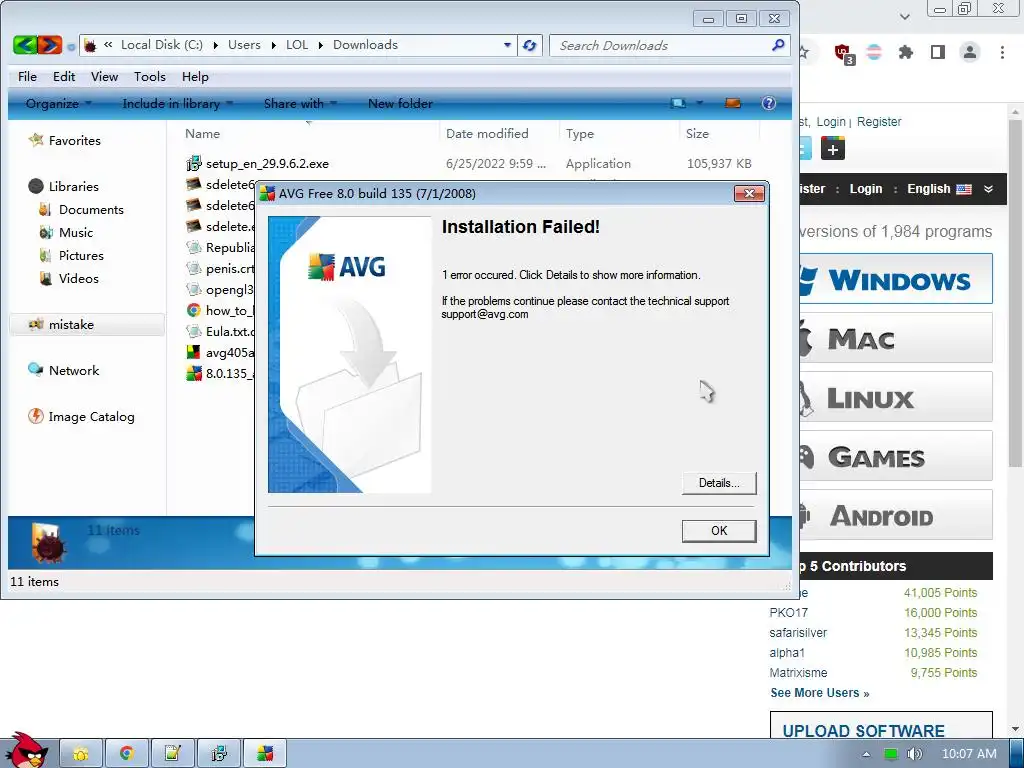
Task: Open the Tools menu
Action: (x=150, y=76)
